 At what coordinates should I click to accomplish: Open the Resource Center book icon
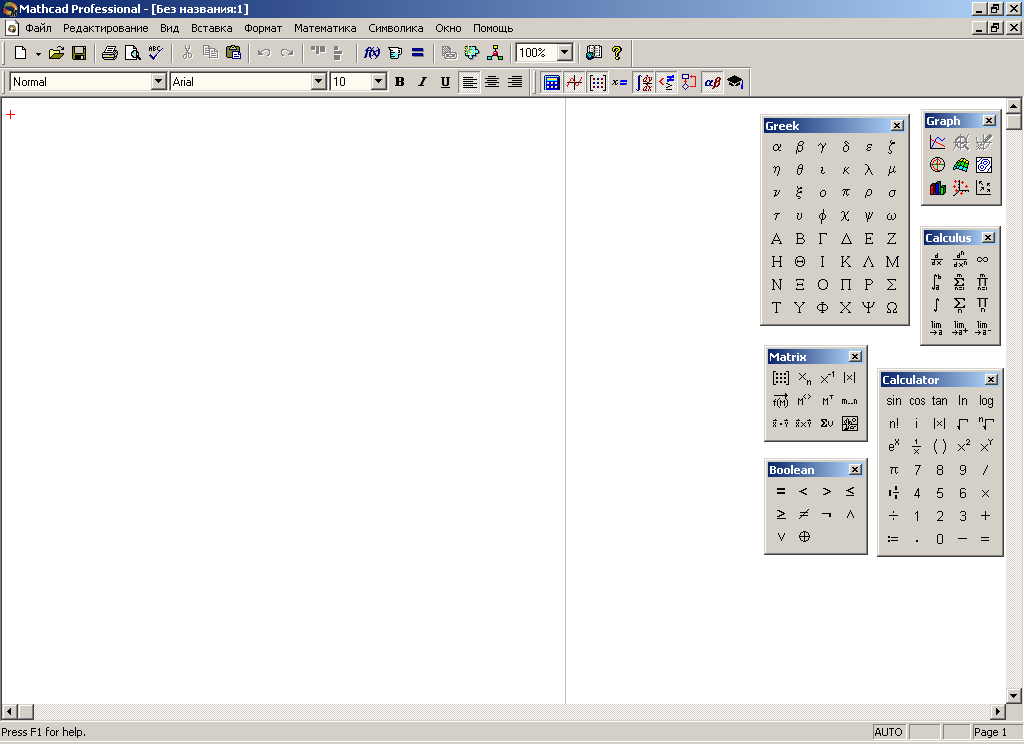click(594, 53)
